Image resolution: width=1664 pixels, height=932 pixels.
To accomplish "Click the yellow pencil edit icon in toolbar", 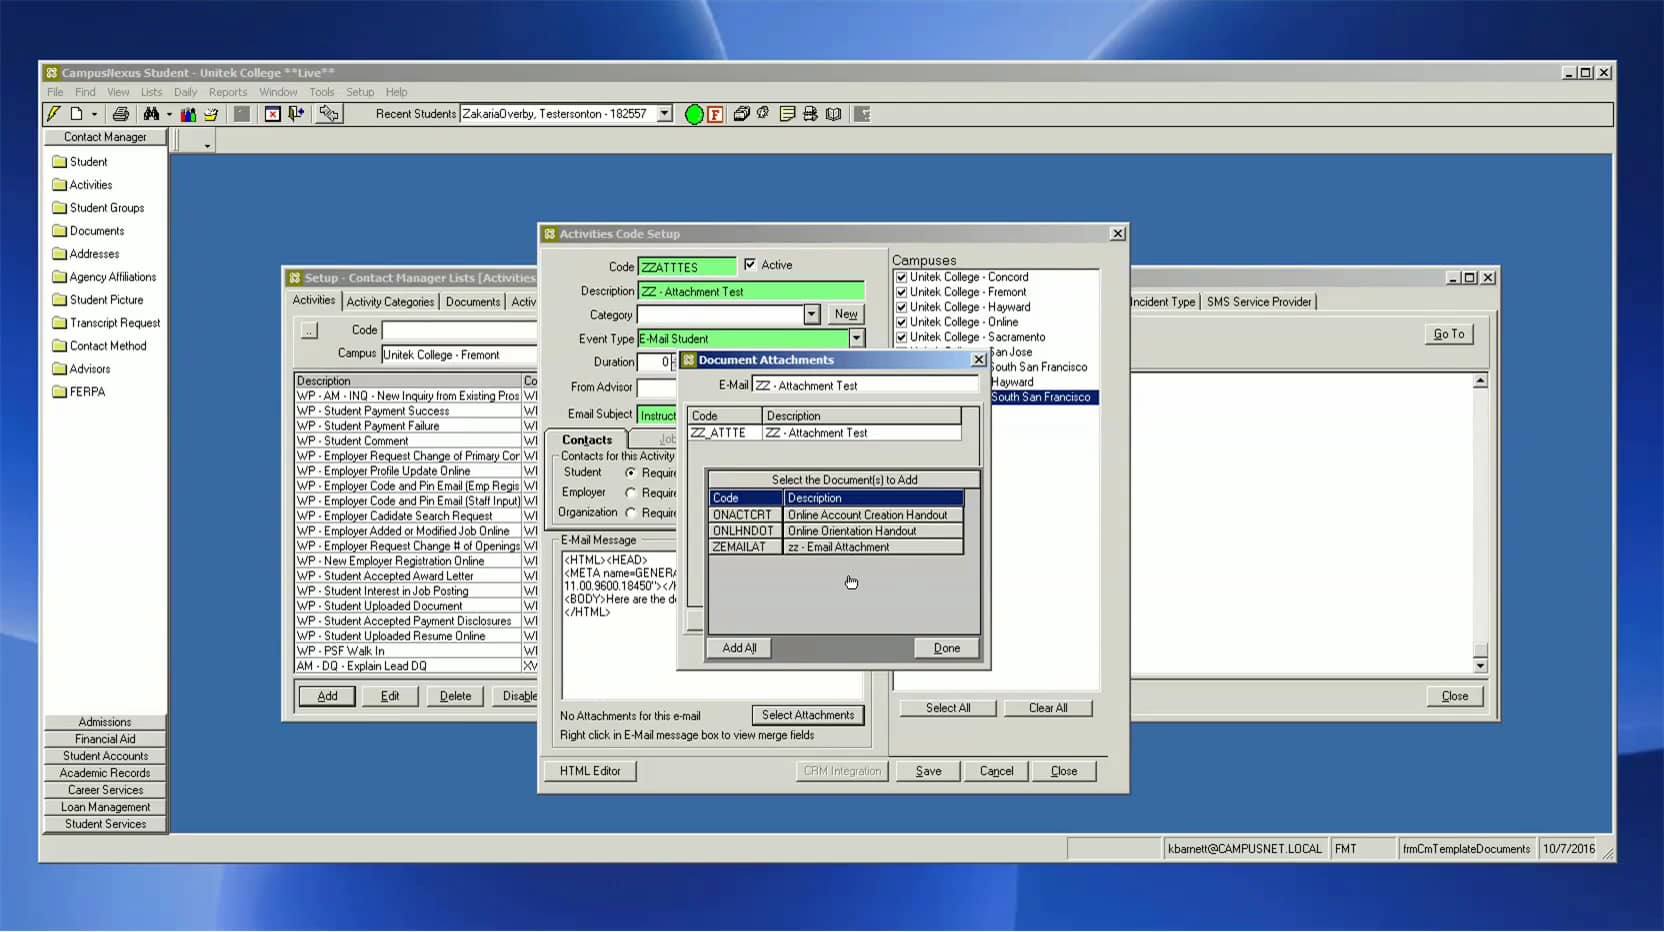I will point(53,114).
